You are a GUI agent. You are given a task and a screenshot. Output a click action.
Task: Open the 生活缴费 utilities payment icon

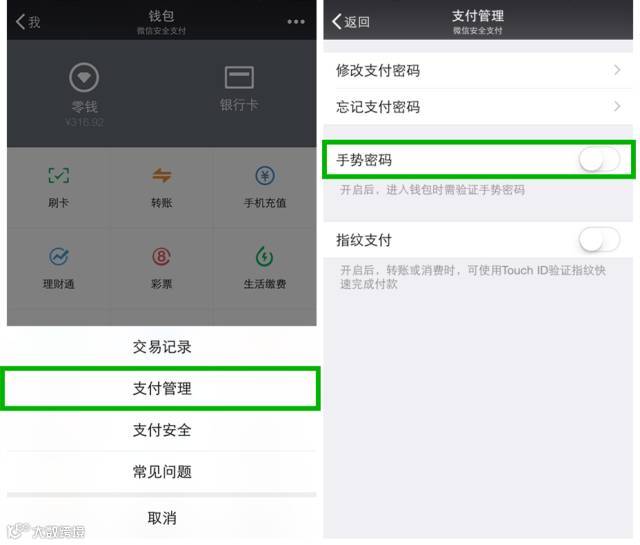[x=265, y=256]
